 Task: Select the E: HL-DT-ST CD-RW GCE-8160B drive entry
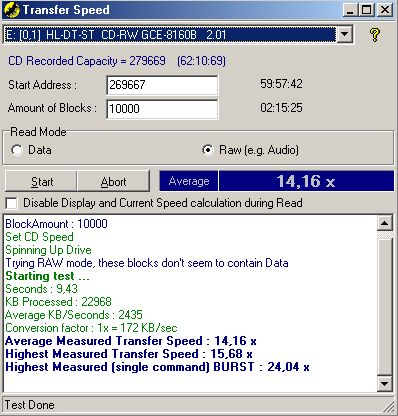(x=170, y=35)
